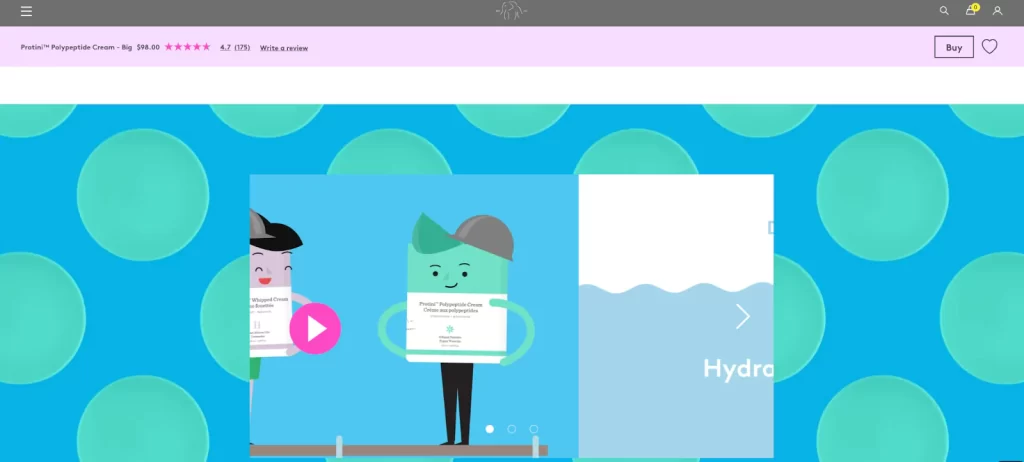Image resolution: width=1024 pixels, height=462 pixels.
Task: Open the search magnifier icon
Action: click(944, 10)
